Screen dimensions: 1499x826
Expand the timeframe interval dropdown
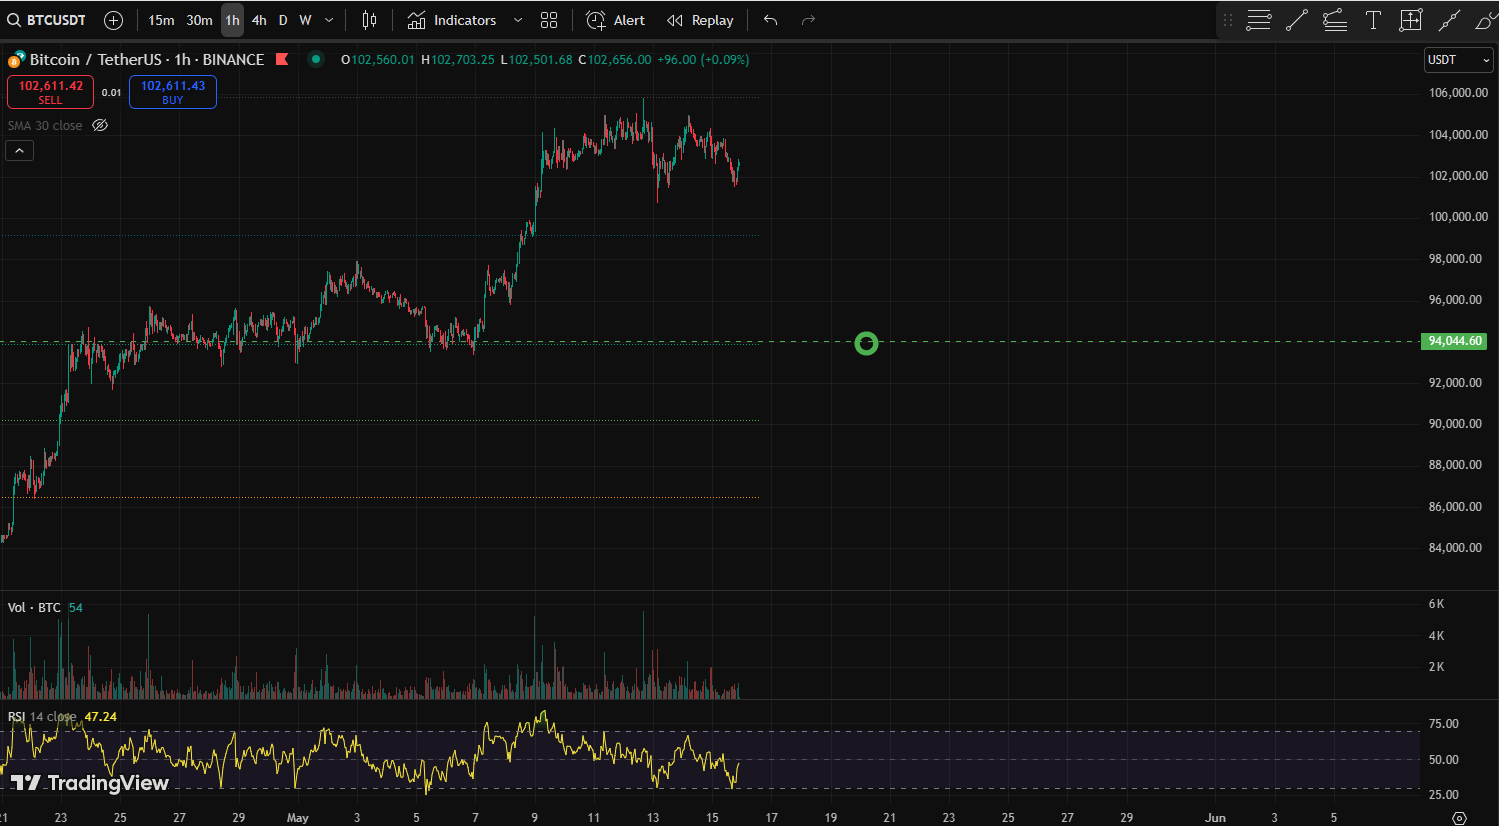click(329, 20)
